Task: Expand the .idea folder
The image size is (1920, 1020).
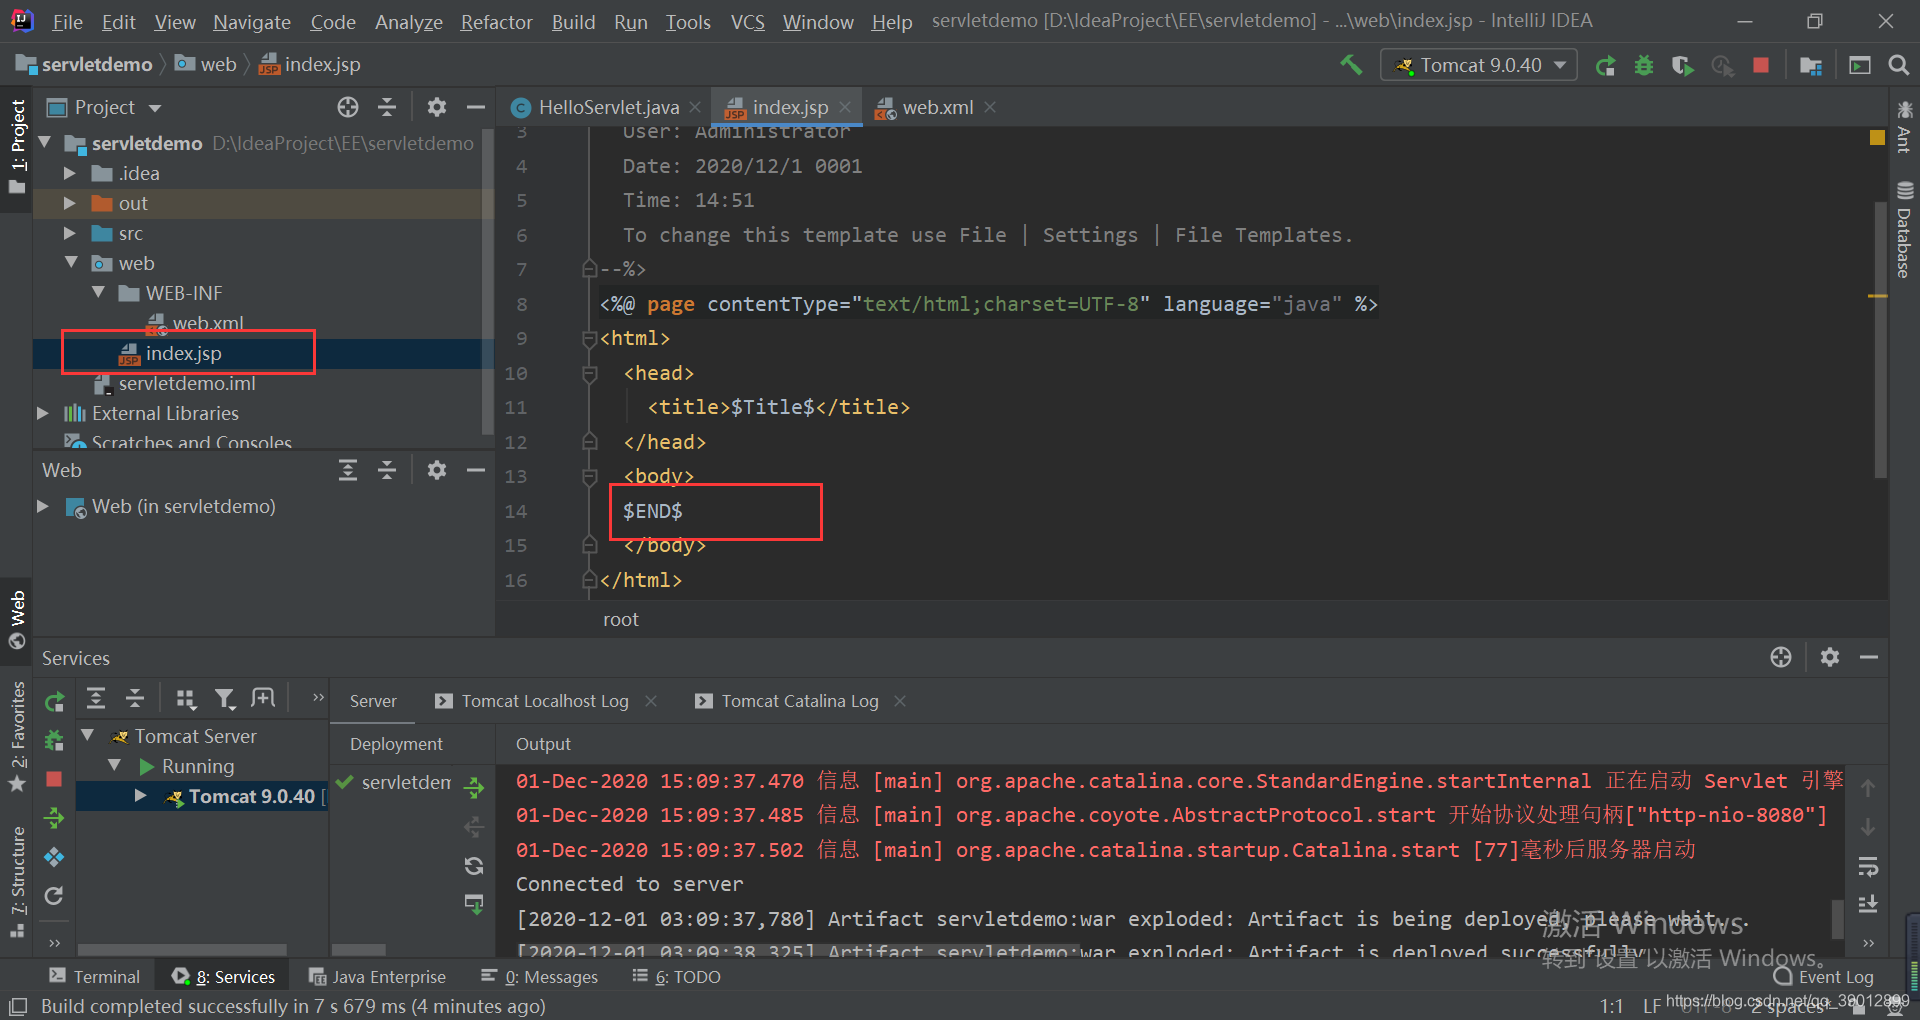Action: coord(70,173)
